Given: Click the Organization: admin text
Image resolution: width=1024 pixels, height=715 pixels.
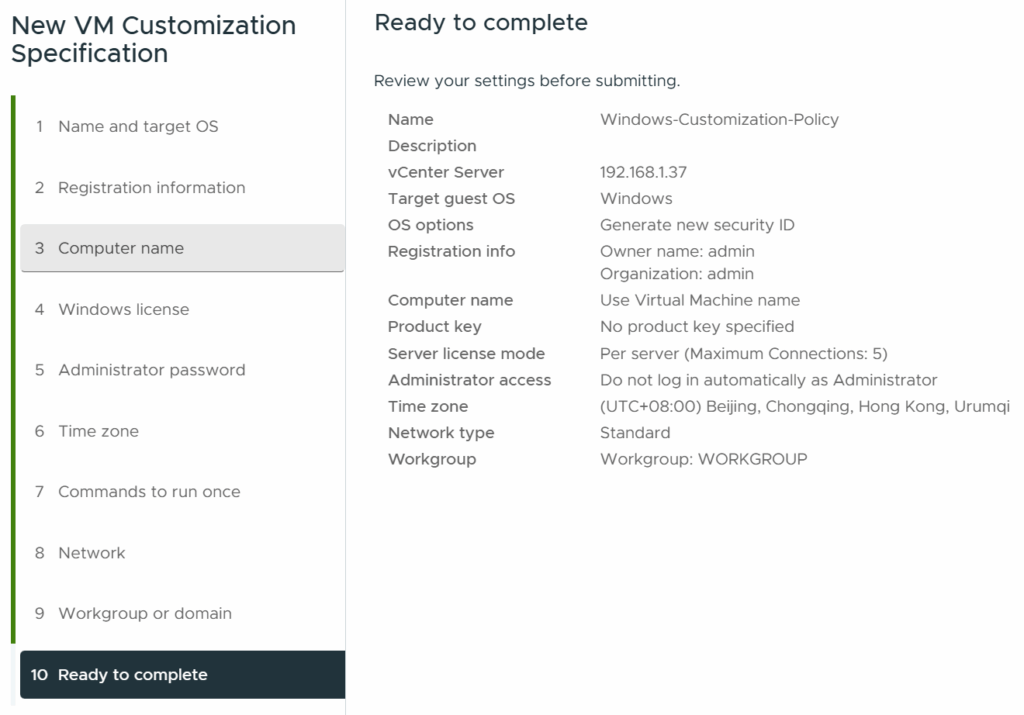Looking at the screenshot, I should tap(677, 274).
